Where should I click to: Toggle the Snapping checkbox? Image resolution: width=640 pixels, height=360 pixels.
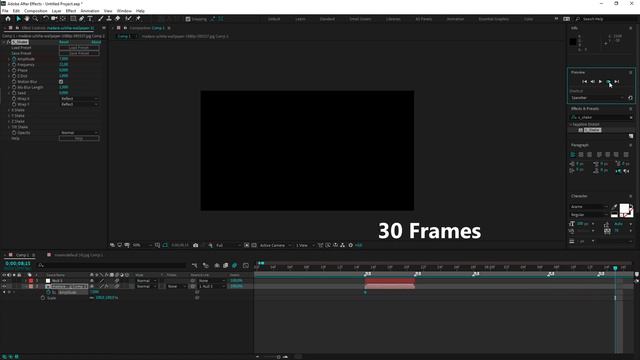pyautogui.click(x=188, y=19)
